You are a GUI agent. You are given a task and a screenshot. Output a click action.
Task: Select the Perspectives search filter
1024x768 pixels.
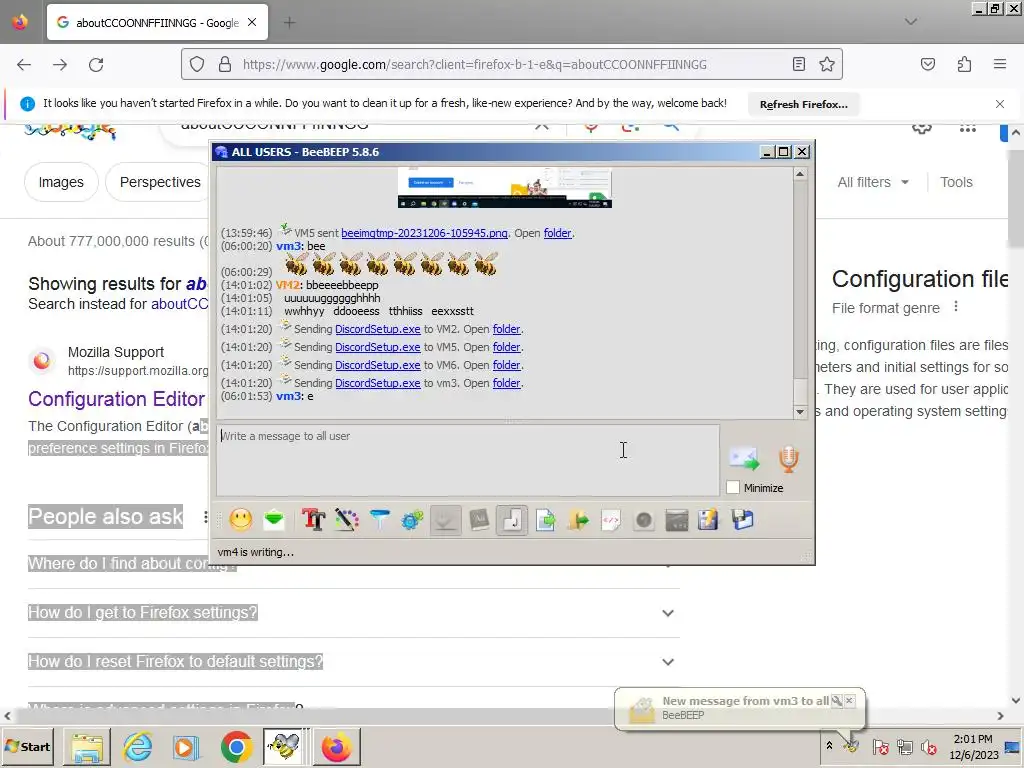[157, 182]
